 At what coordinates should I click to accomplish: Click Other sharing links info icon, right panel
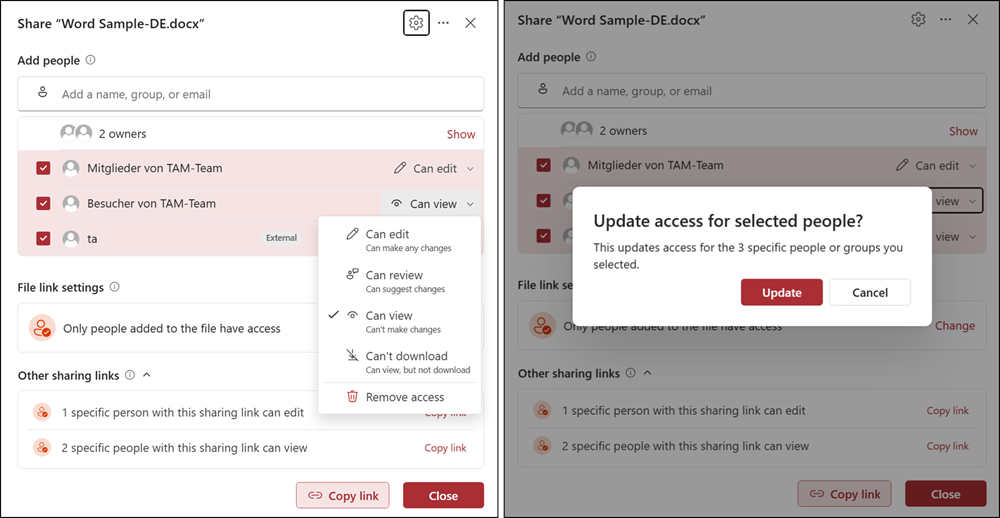coord(631,373)
